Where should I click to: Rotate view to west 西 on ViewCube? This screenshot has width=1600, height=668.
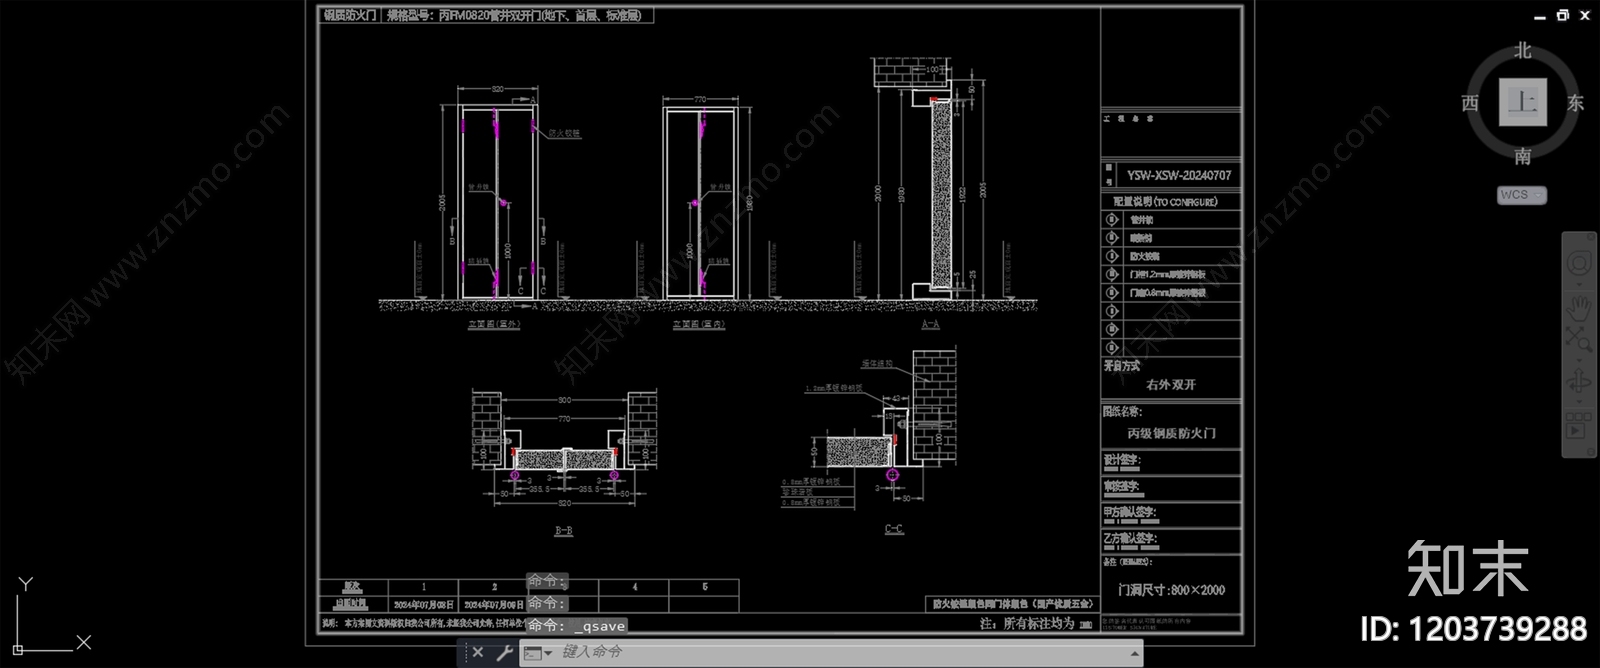pos(1470,103)
